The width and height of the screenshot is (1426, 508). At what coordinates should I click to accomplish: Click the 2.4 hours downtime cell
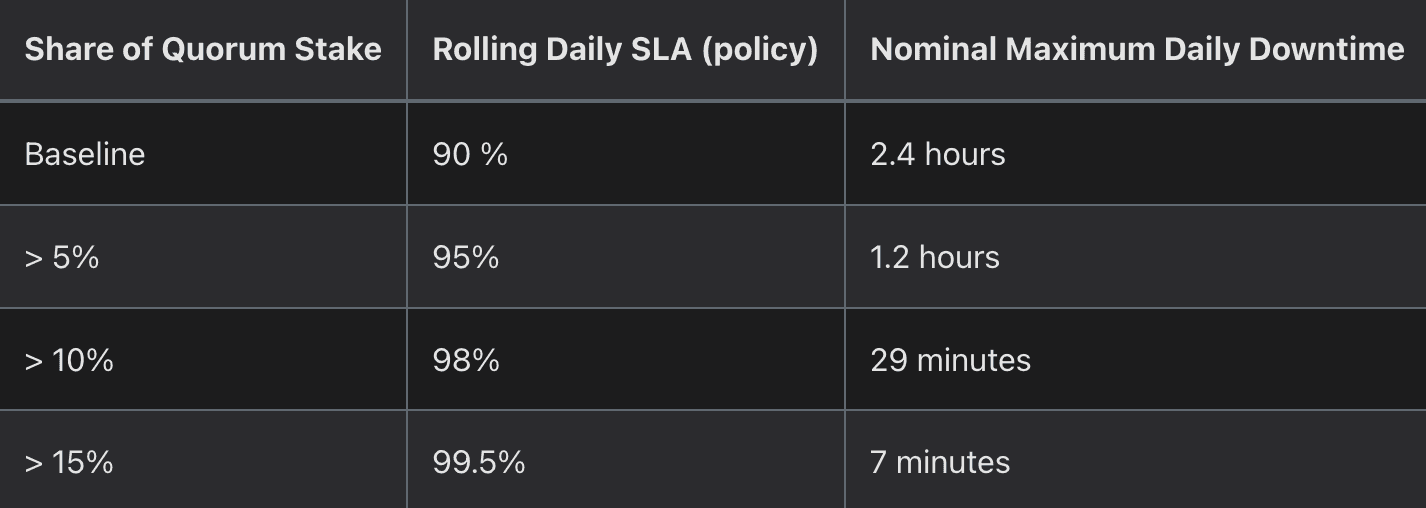[937, 154]
